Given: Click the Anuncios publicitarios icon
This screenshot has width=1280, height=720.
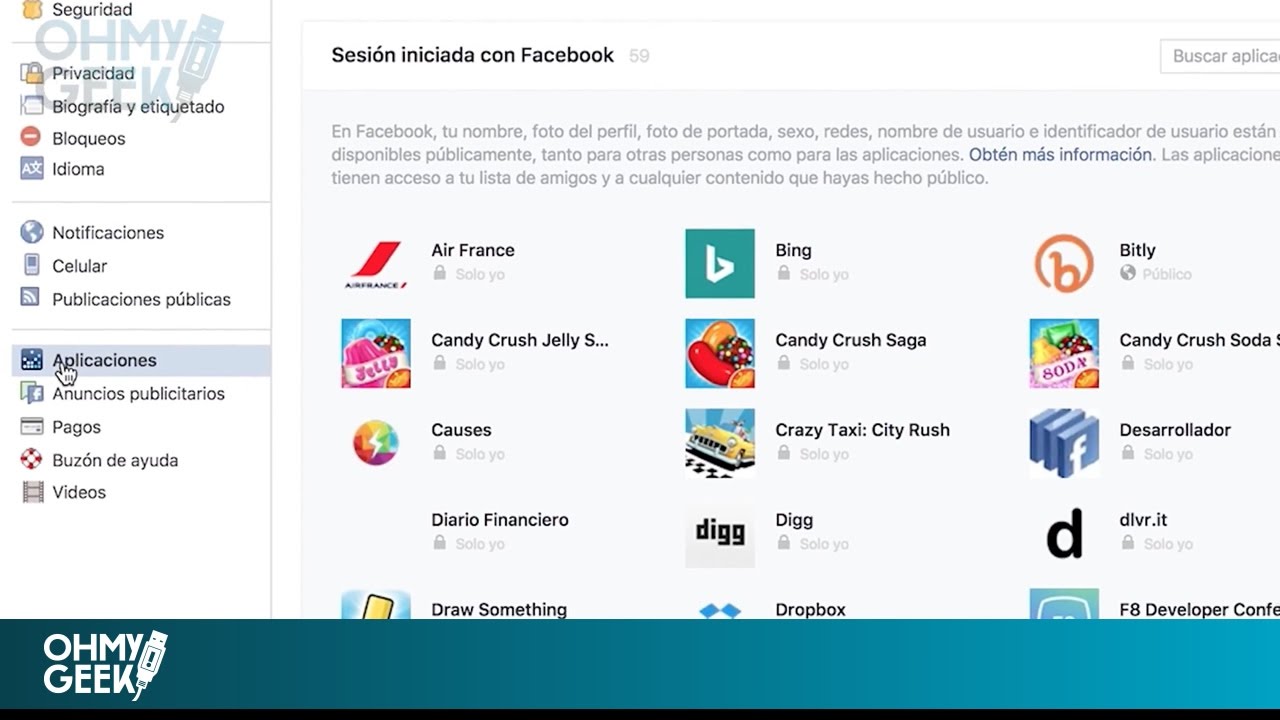Looking at the screenshot, I should coord(32,393).
